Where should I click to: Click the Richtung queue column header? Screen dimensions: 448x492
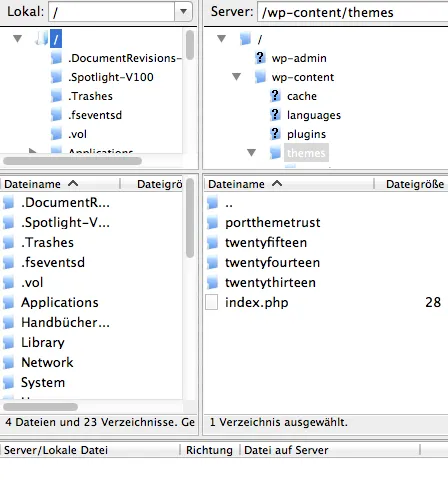coord(209,450)
